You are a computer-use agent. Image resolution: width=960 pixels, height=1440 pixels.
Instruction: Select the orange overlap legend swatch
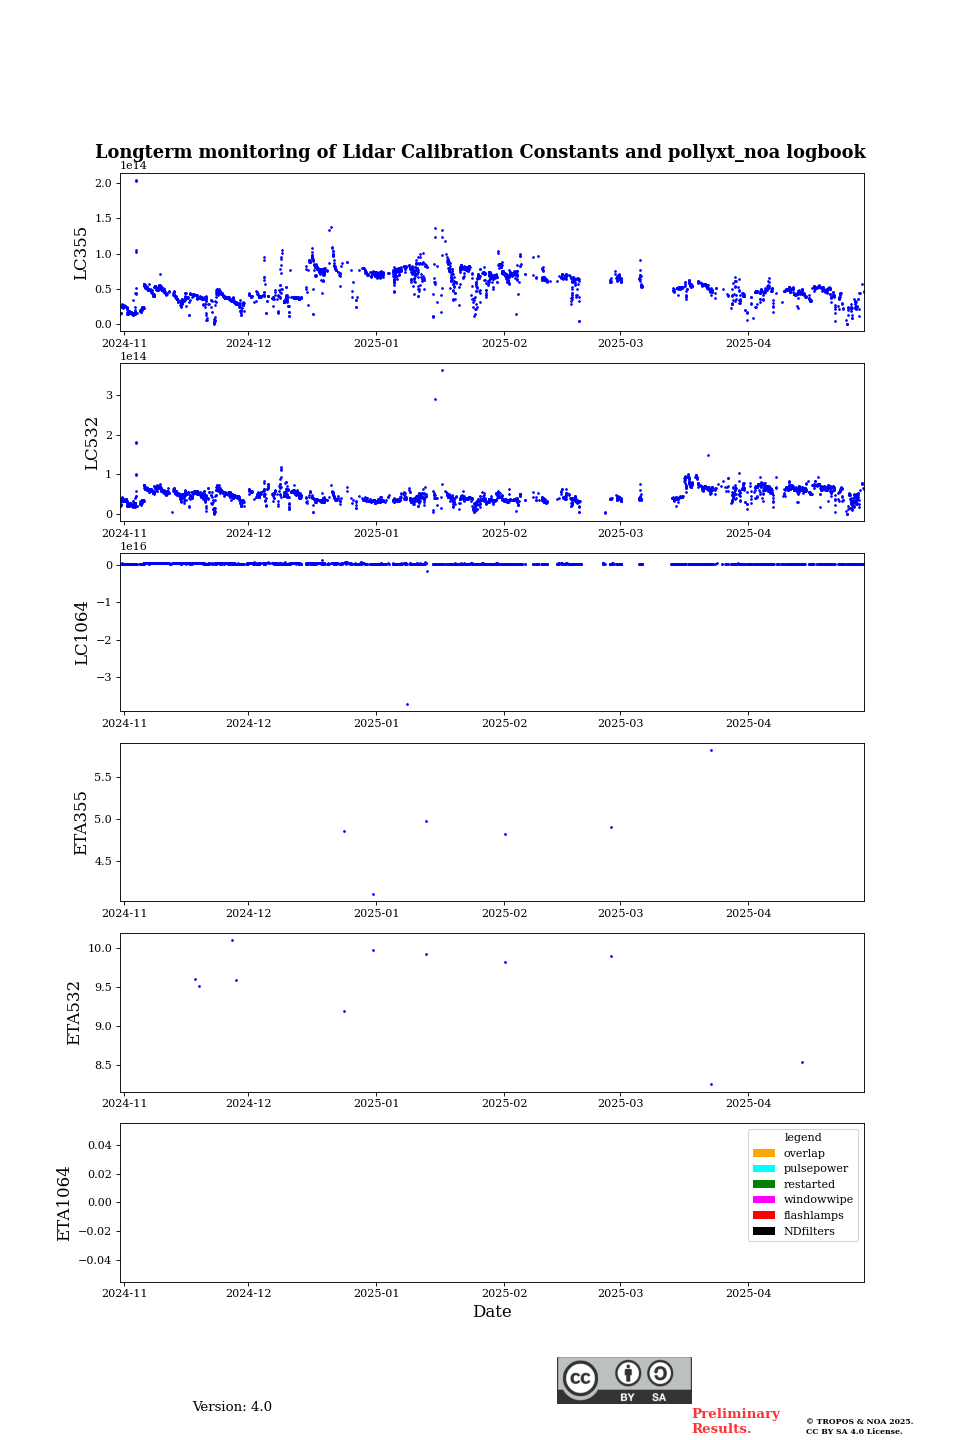pyautogui.click(x=764, y=1153)
